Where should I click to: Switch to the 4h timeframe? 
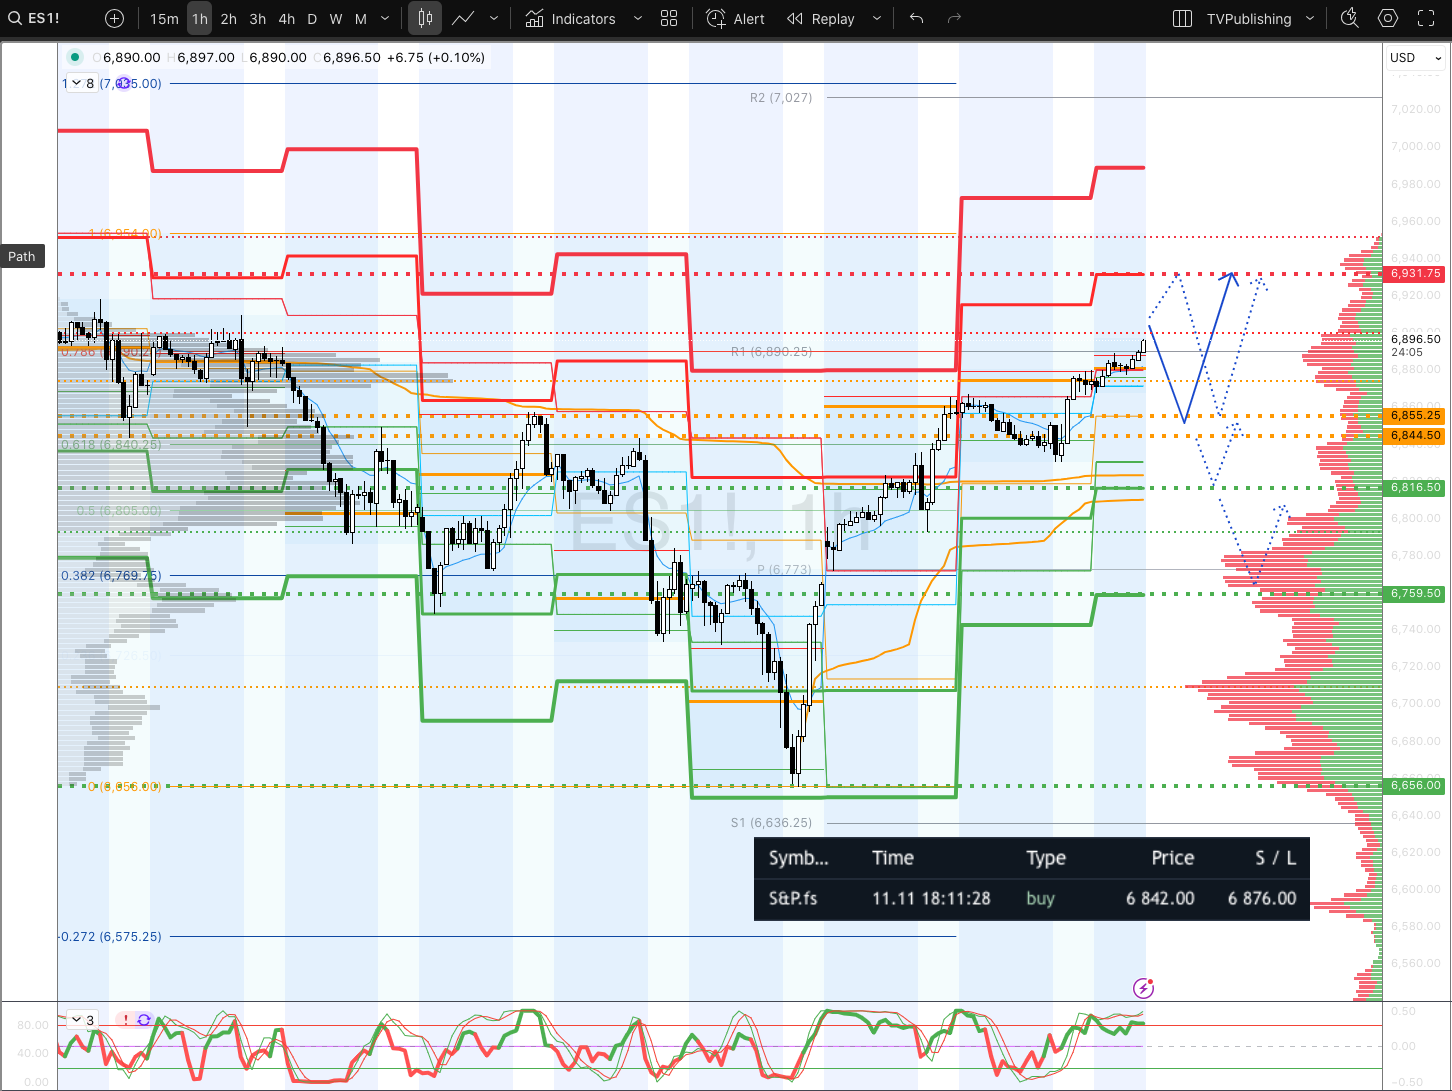click(x=286, y=19)
